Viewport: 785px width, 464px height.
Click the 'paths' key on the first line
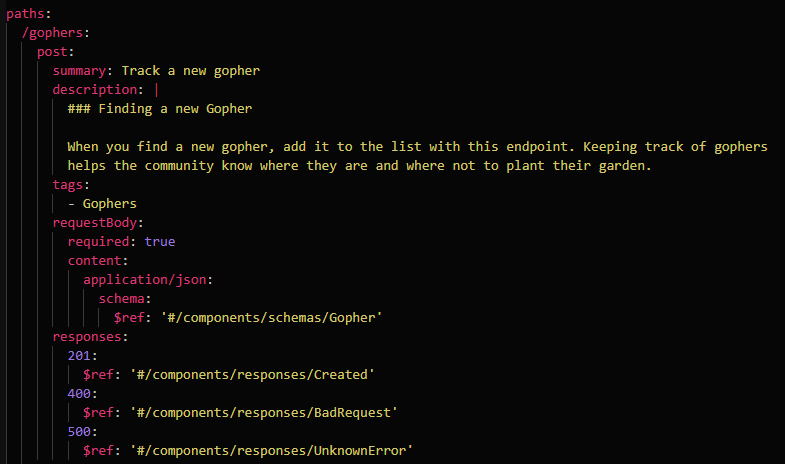(25, 14)
